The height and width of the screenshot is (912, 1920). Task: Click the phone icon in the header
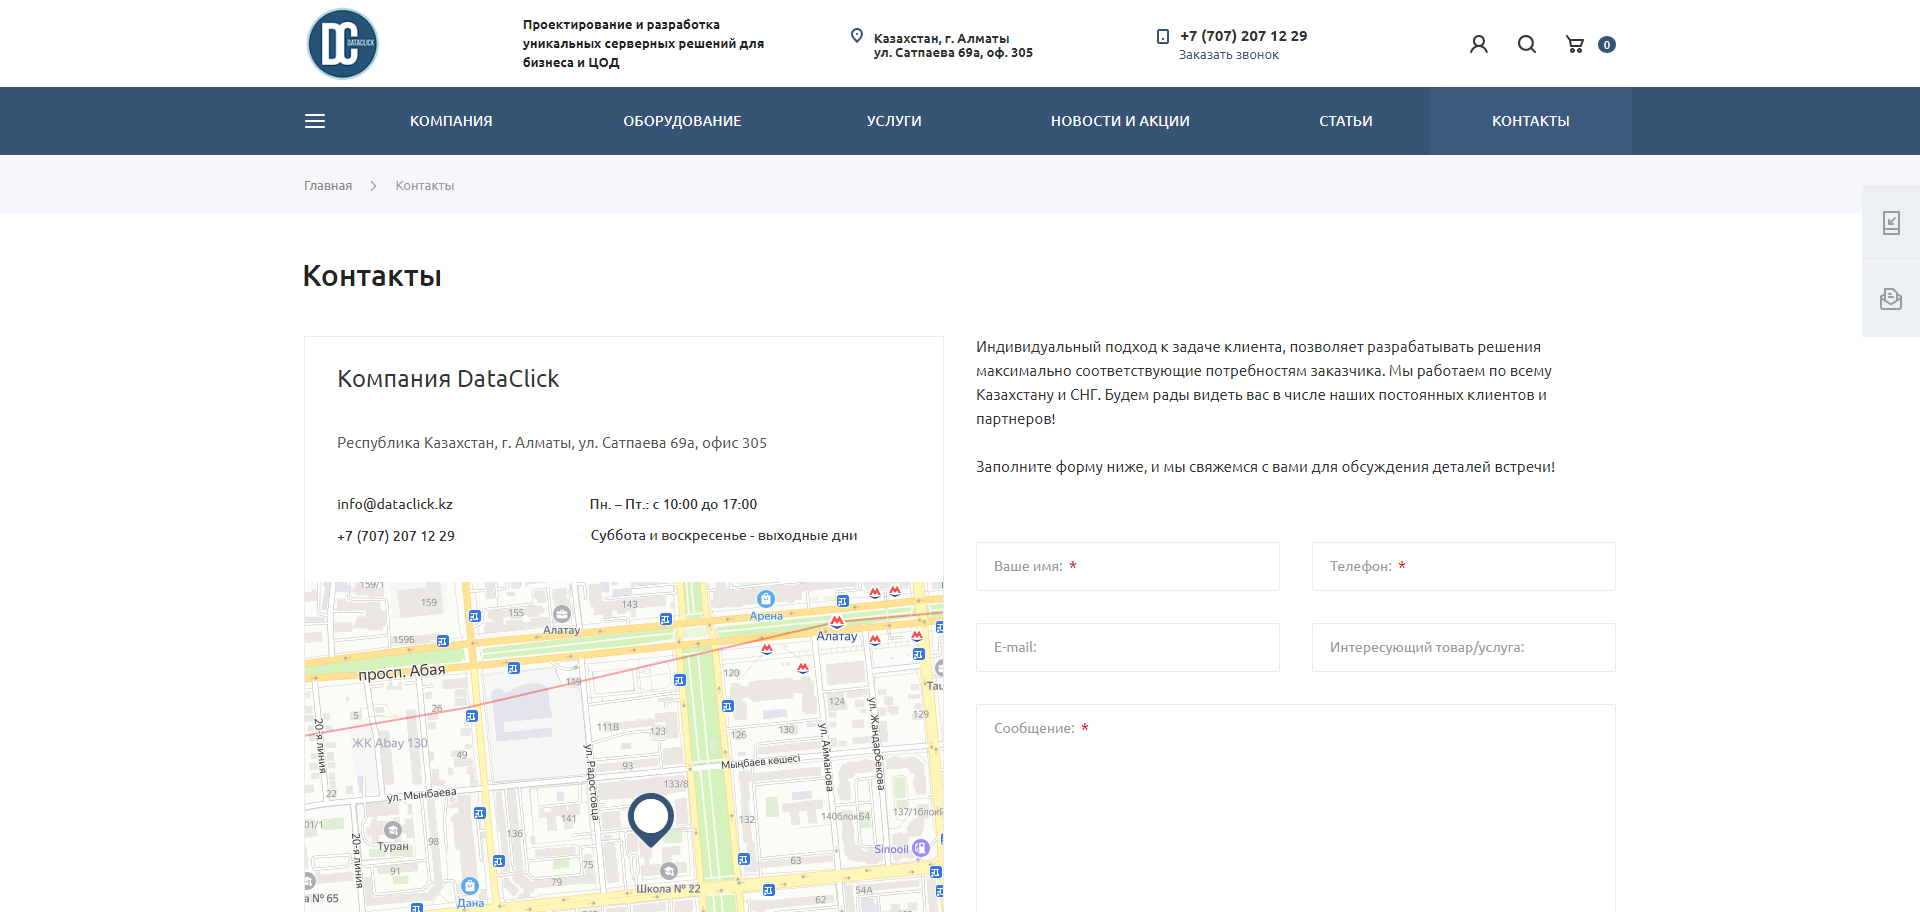click(1163, 36)
